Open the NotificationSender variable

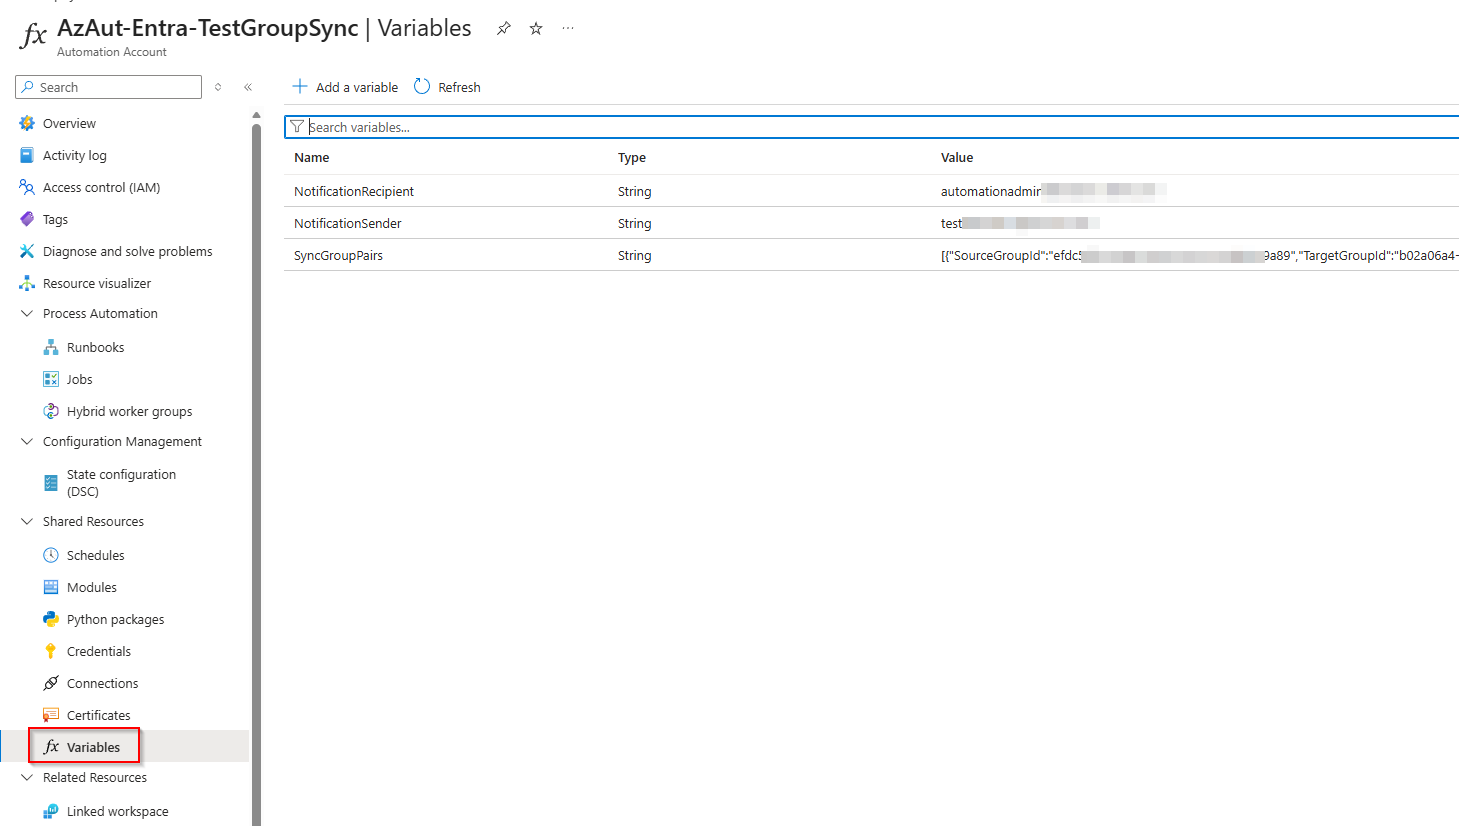(348, 223)
